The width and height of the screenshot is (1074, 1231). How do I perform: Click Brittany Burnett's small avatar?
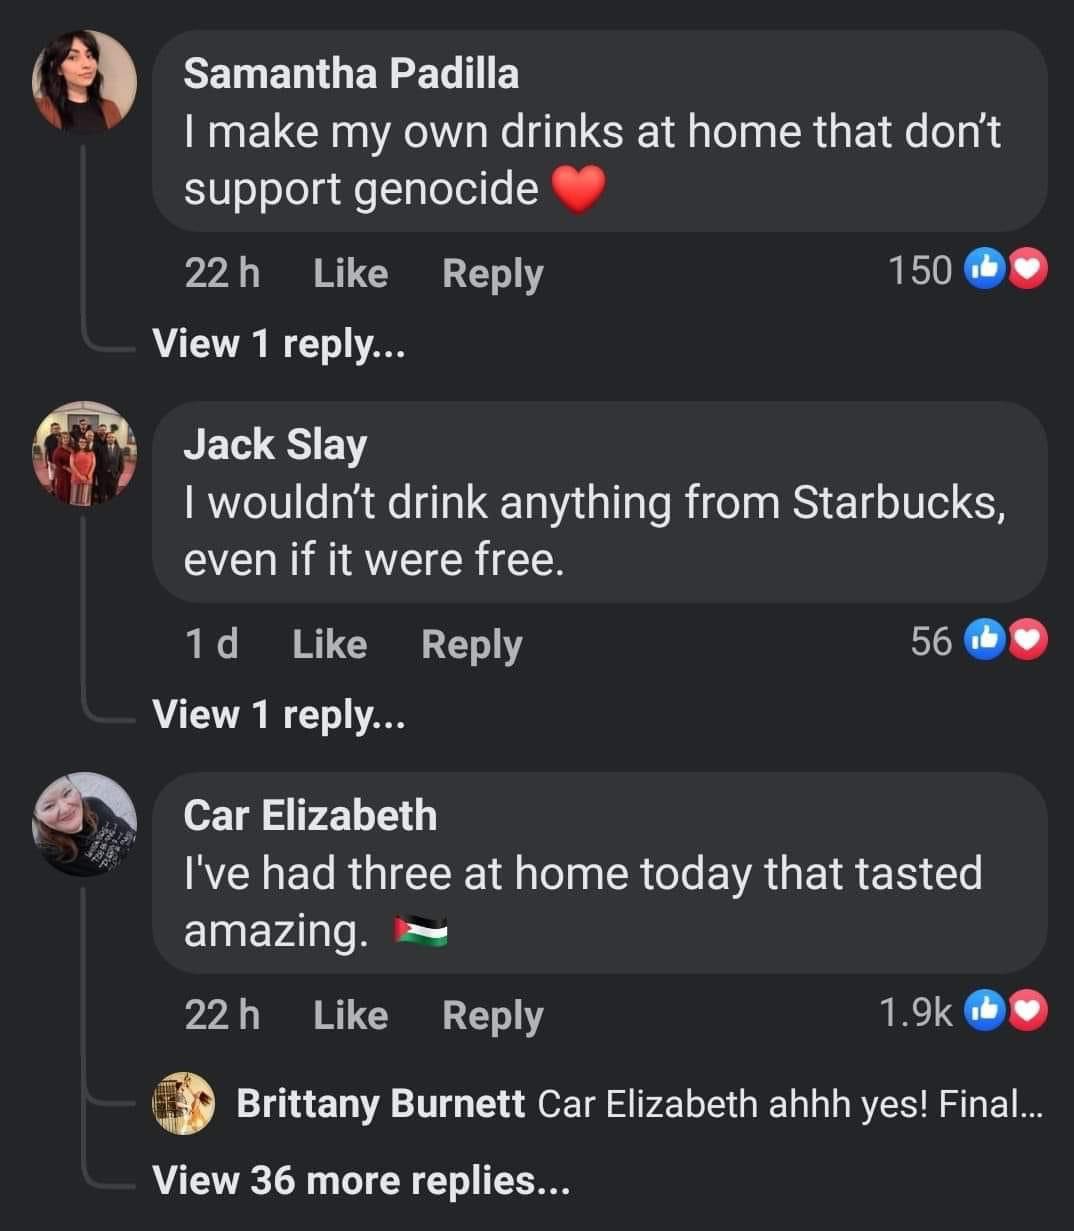(x=183, y=1103)
